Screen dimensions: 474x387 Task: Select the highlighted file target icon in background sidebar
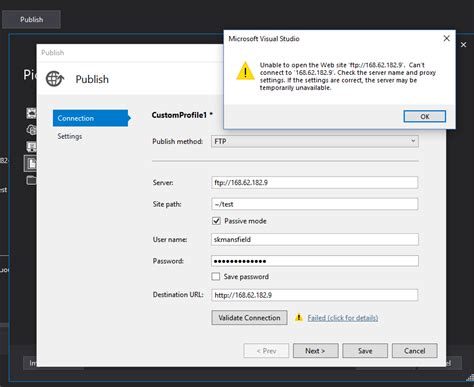coord(31,163)
